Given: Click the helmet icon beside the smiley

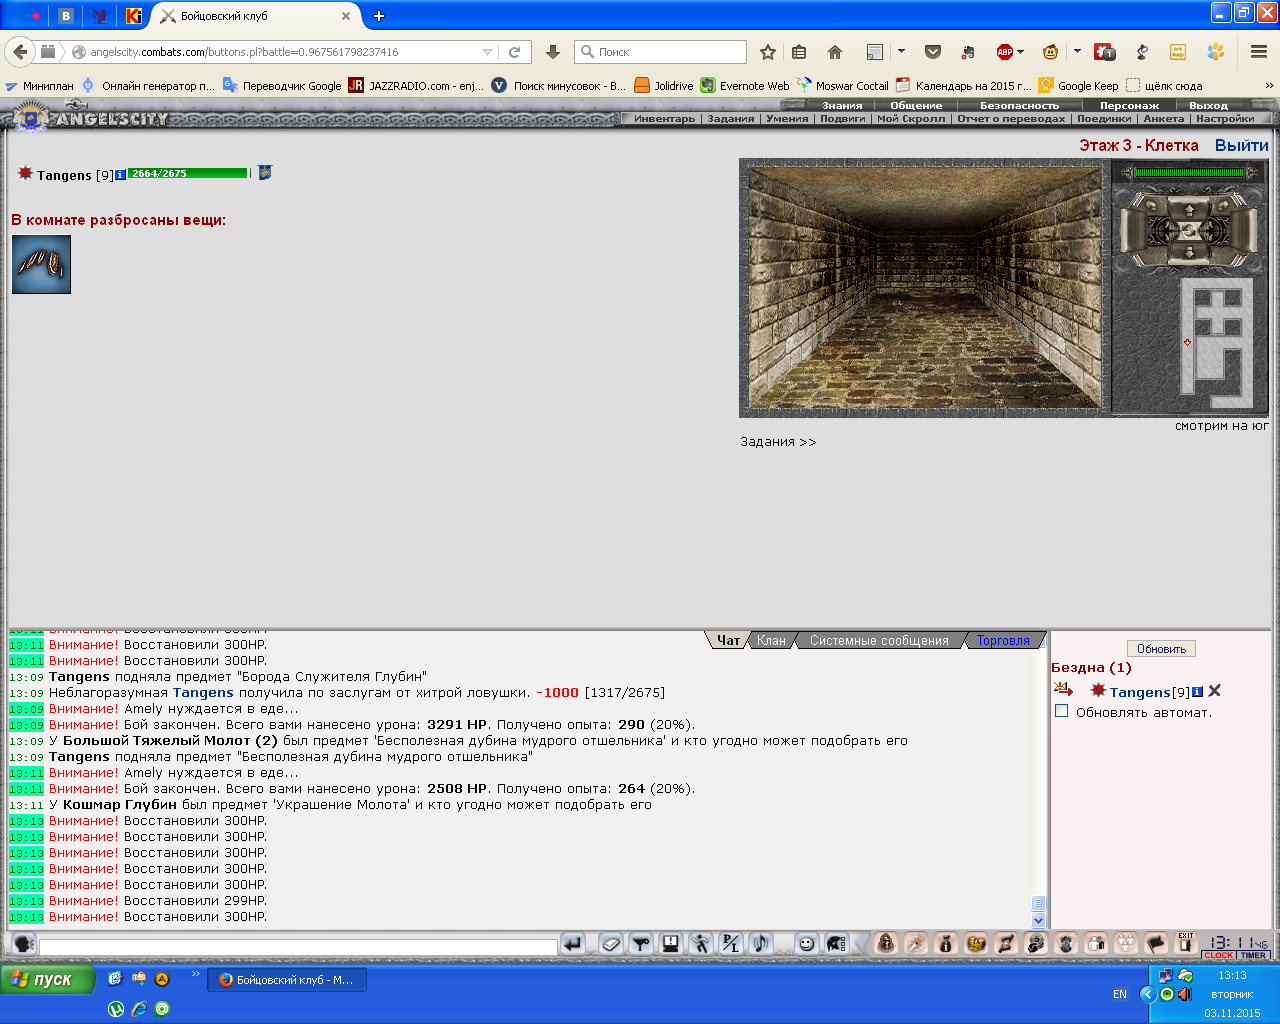Looking at the screenshot, I should coord(837,943).
